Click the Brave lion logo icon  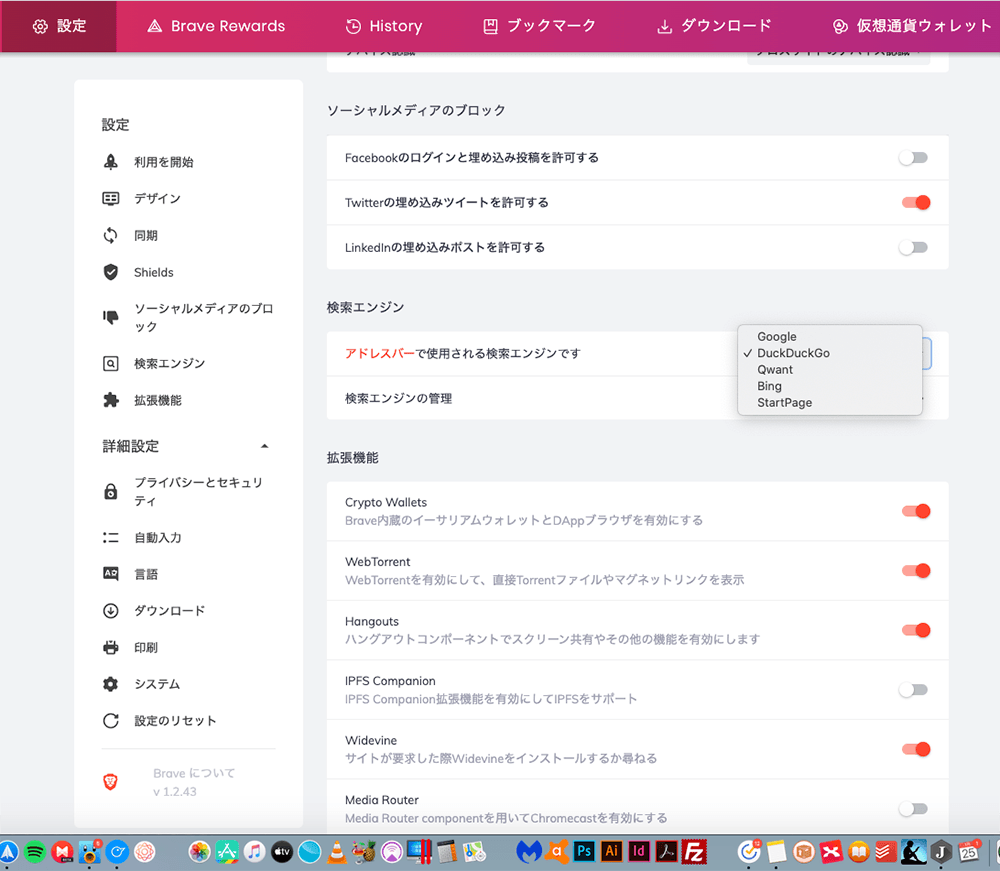[x=110, y=782]
